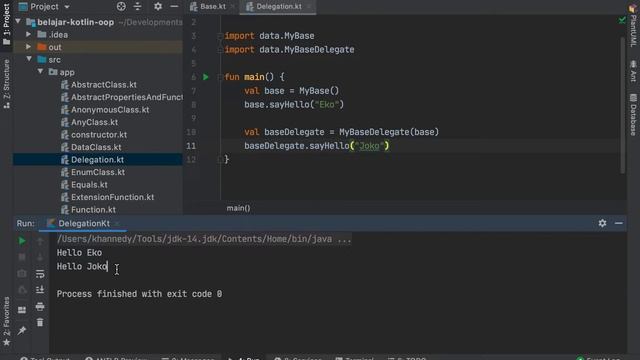Open the PlantUML side panel

[x=633, y=25]
